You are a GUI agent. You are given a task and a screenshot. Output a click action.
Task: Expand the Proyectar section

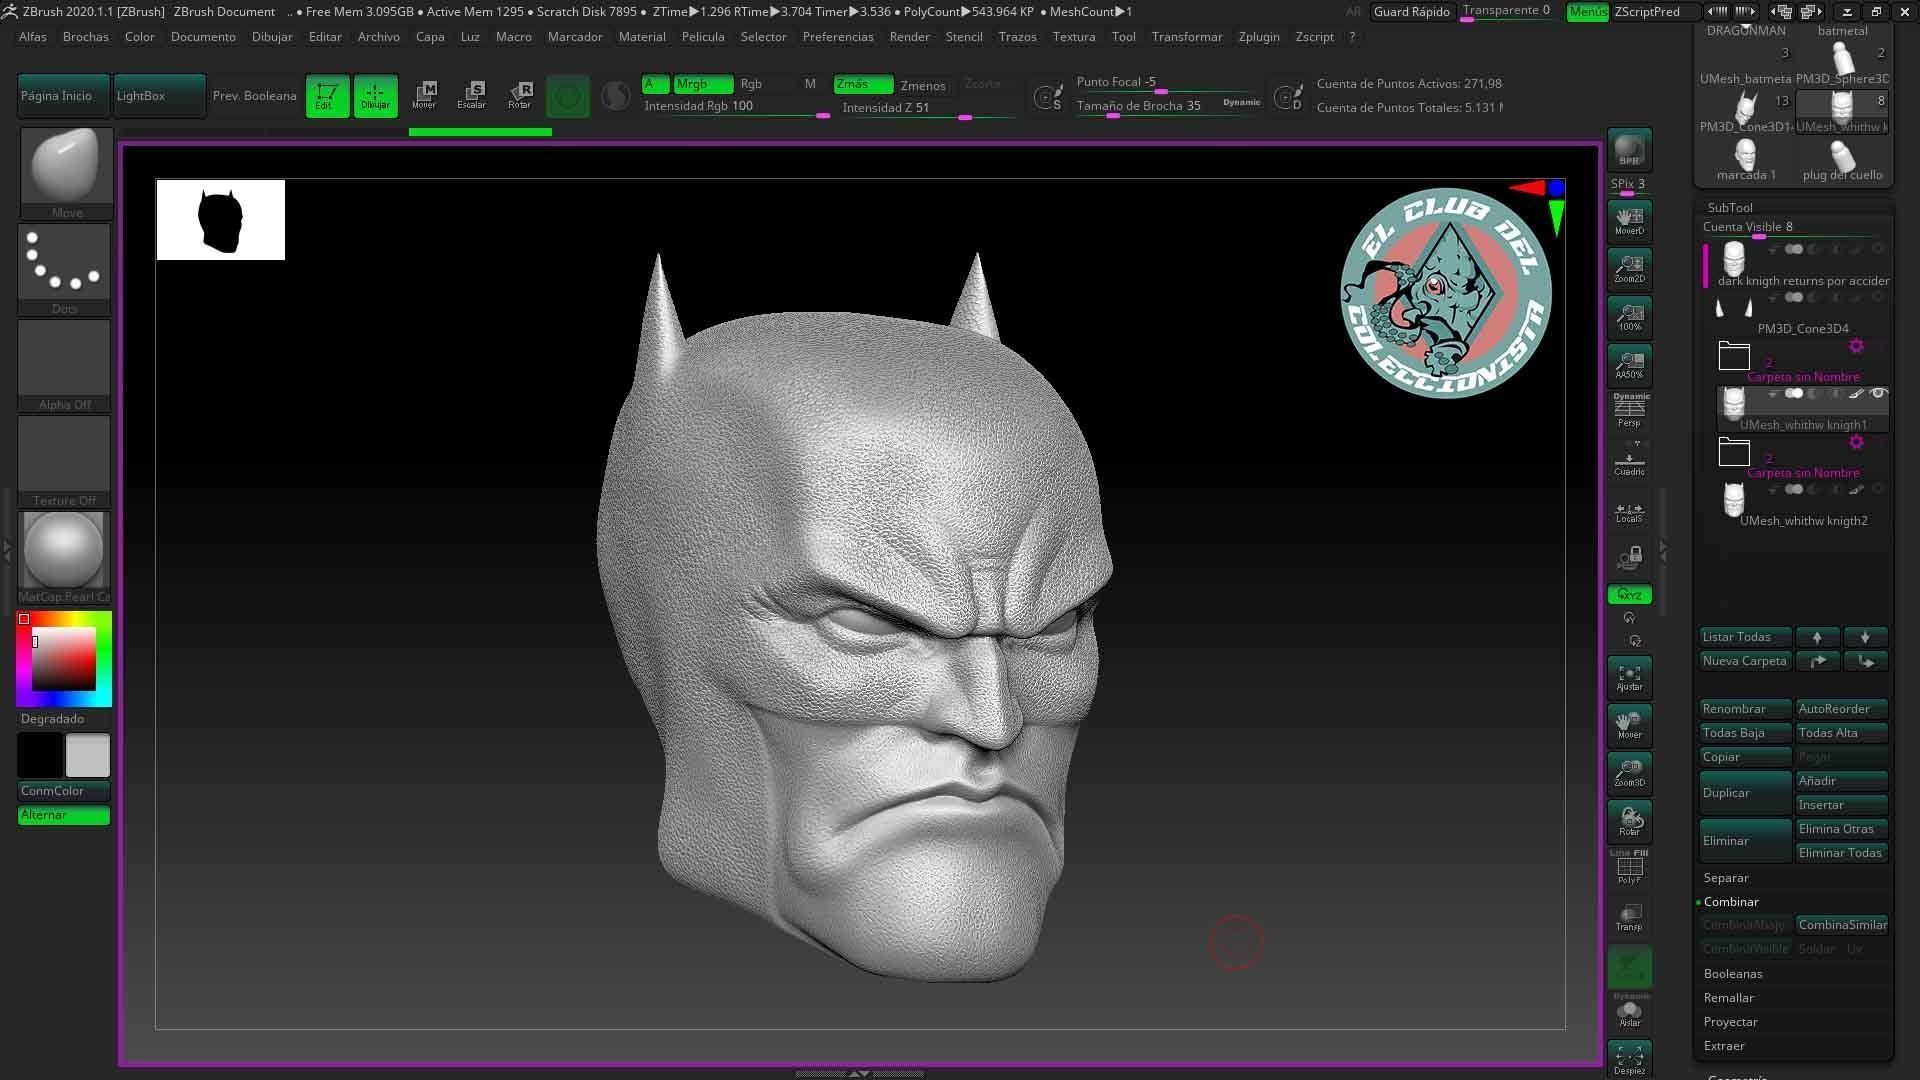pyautogui.click(x=1731, y=1022)
